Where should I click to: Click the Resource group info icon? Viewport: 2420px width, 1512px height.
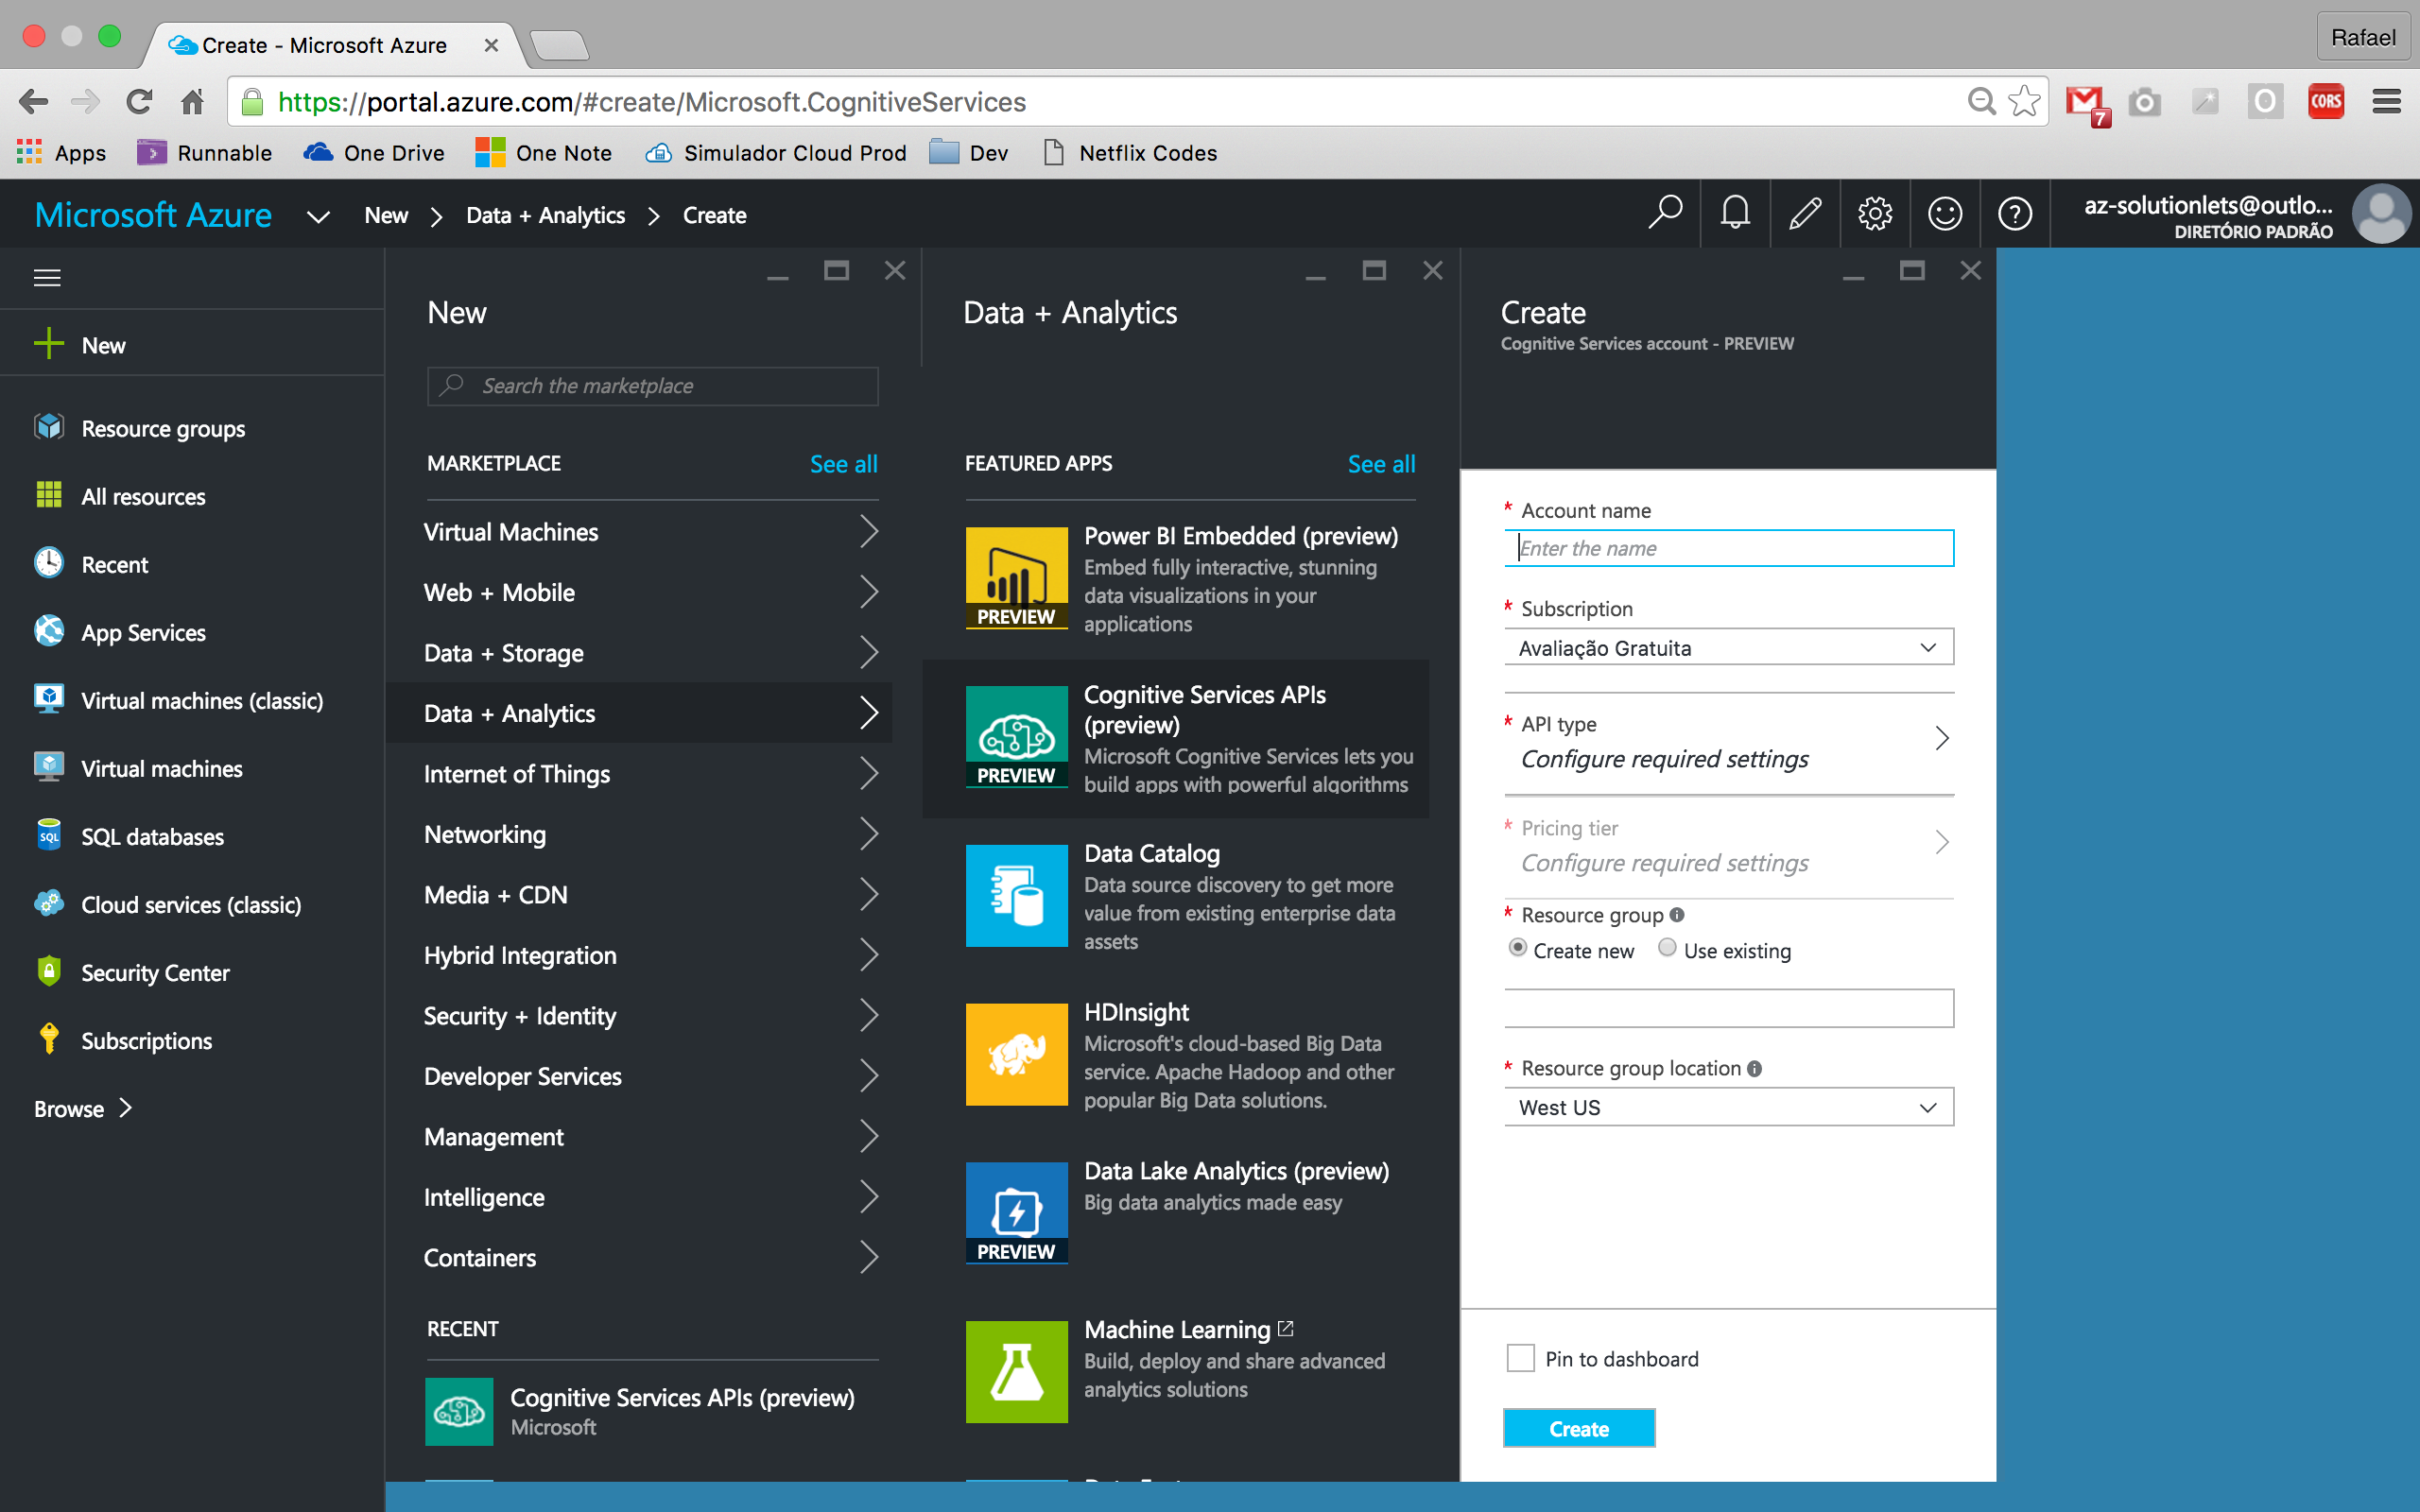click(x=1677, y=914)
